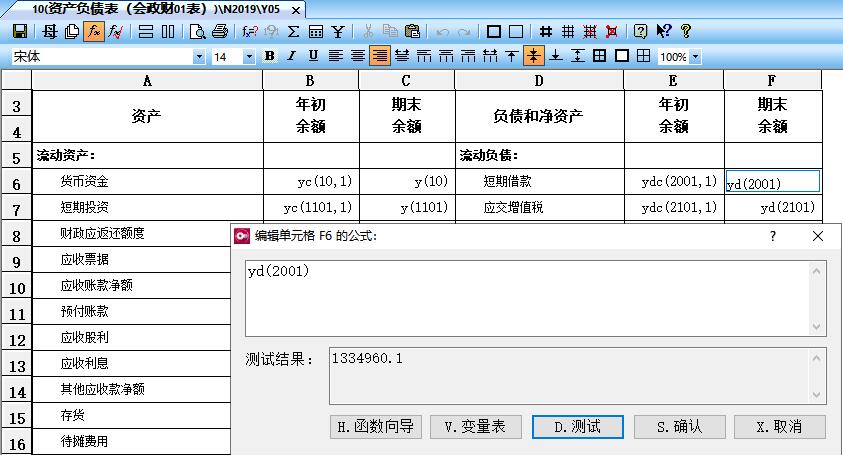The image size is (843, 455).
Task: Click the yellow question mark help icon
Action: click(x=686, y=31)
